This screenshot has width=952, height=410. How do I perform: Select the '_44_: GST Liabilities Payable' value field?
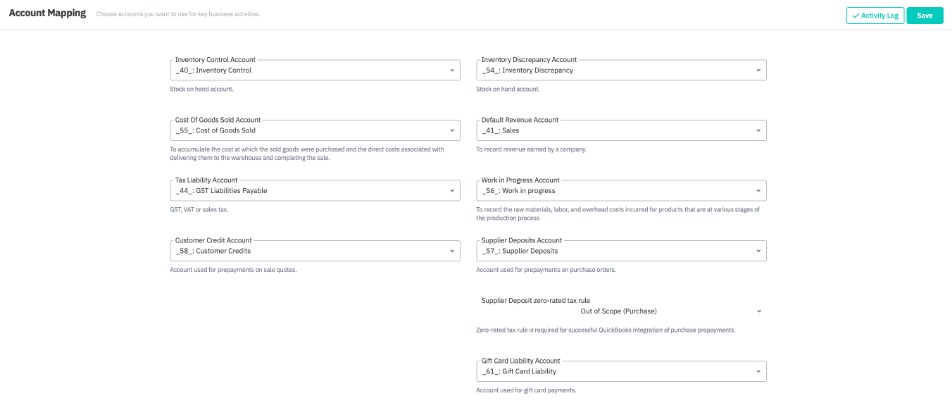click(x=300, y=191)
